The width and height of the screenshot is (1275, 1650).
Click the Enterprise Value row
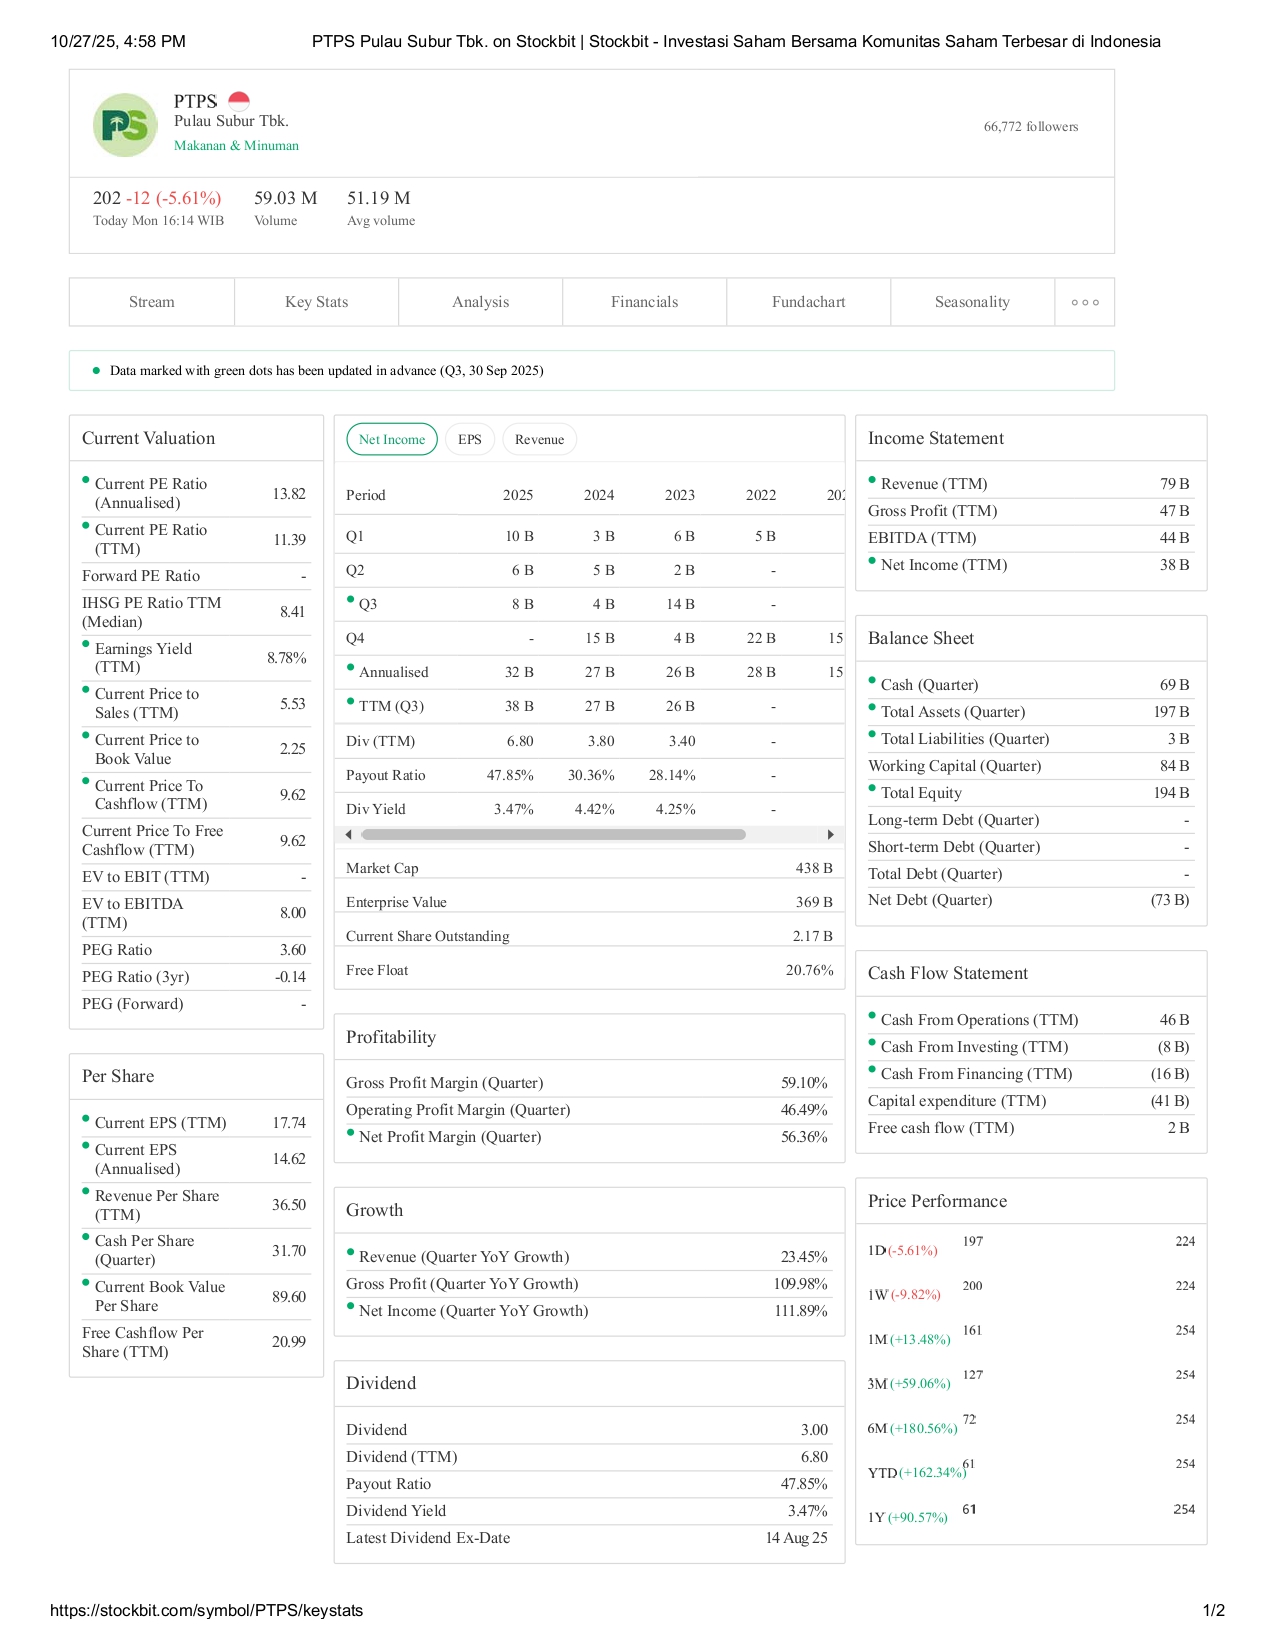[x=589, y=902]
